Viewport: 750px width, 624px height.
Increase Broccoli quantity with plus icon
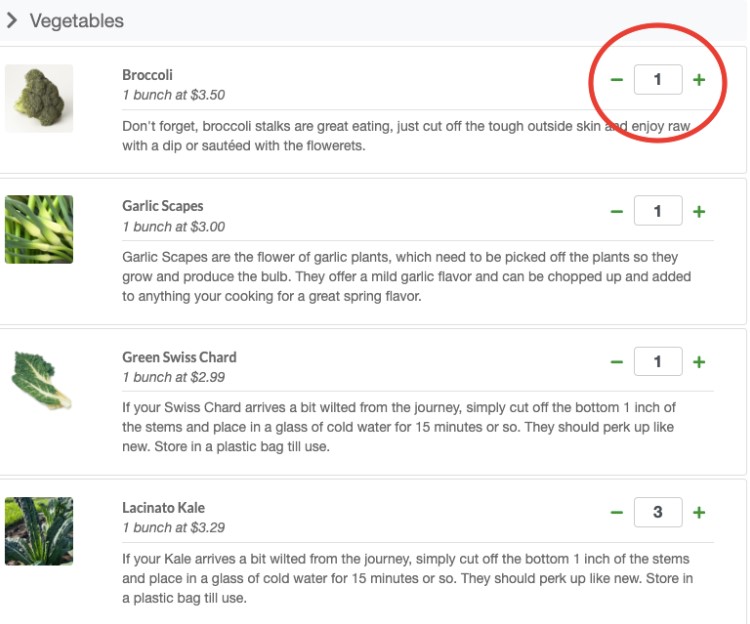(x=699, y=80)
